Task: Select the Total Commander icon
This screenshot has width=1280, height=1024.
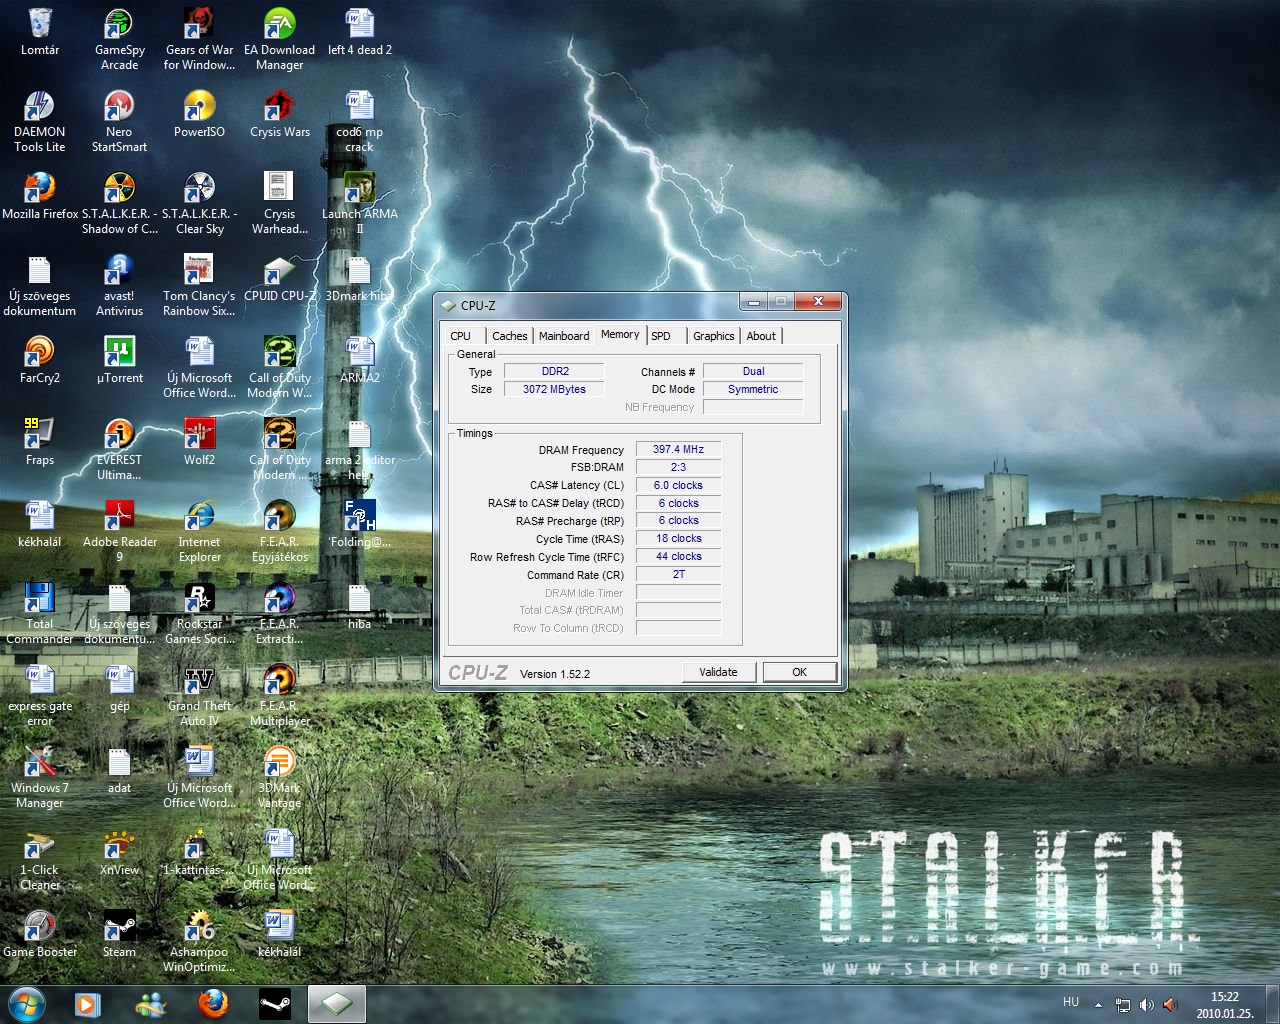Action: [x=40, y=613]
